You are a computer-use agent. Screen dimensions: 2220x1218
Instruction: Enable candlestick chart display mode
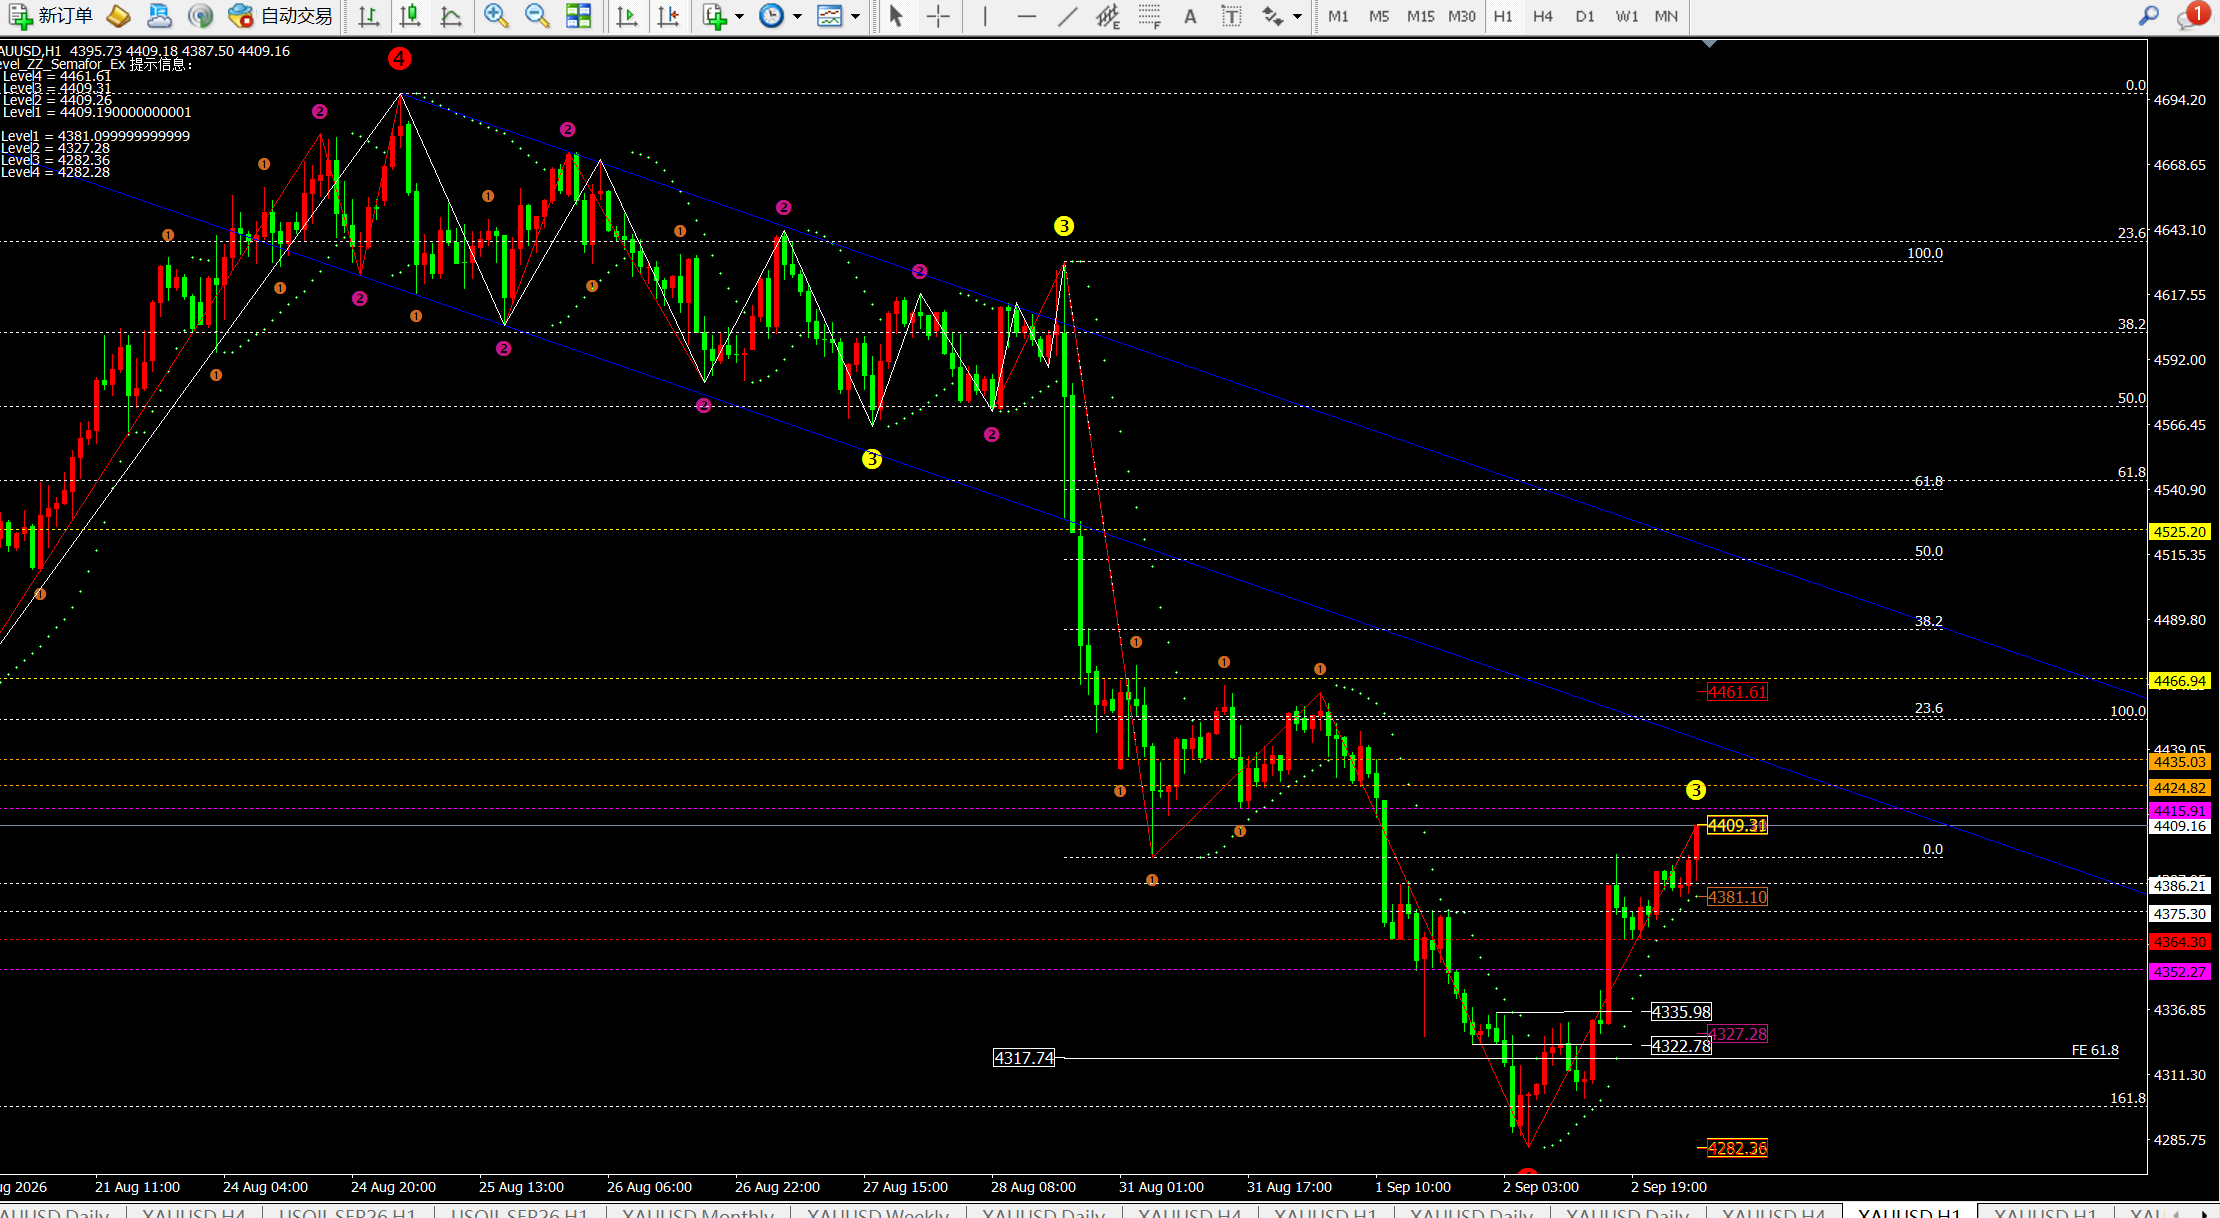(410, 16)
